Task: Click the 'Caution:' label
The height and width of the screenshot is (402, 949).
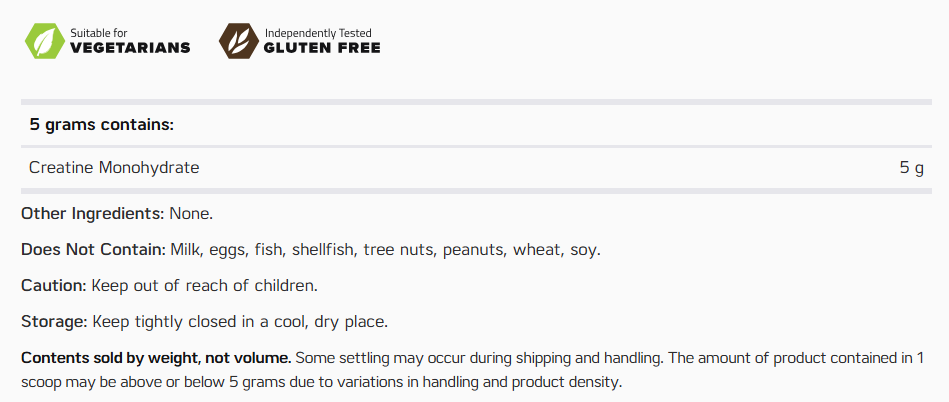Action: [54, 285]
